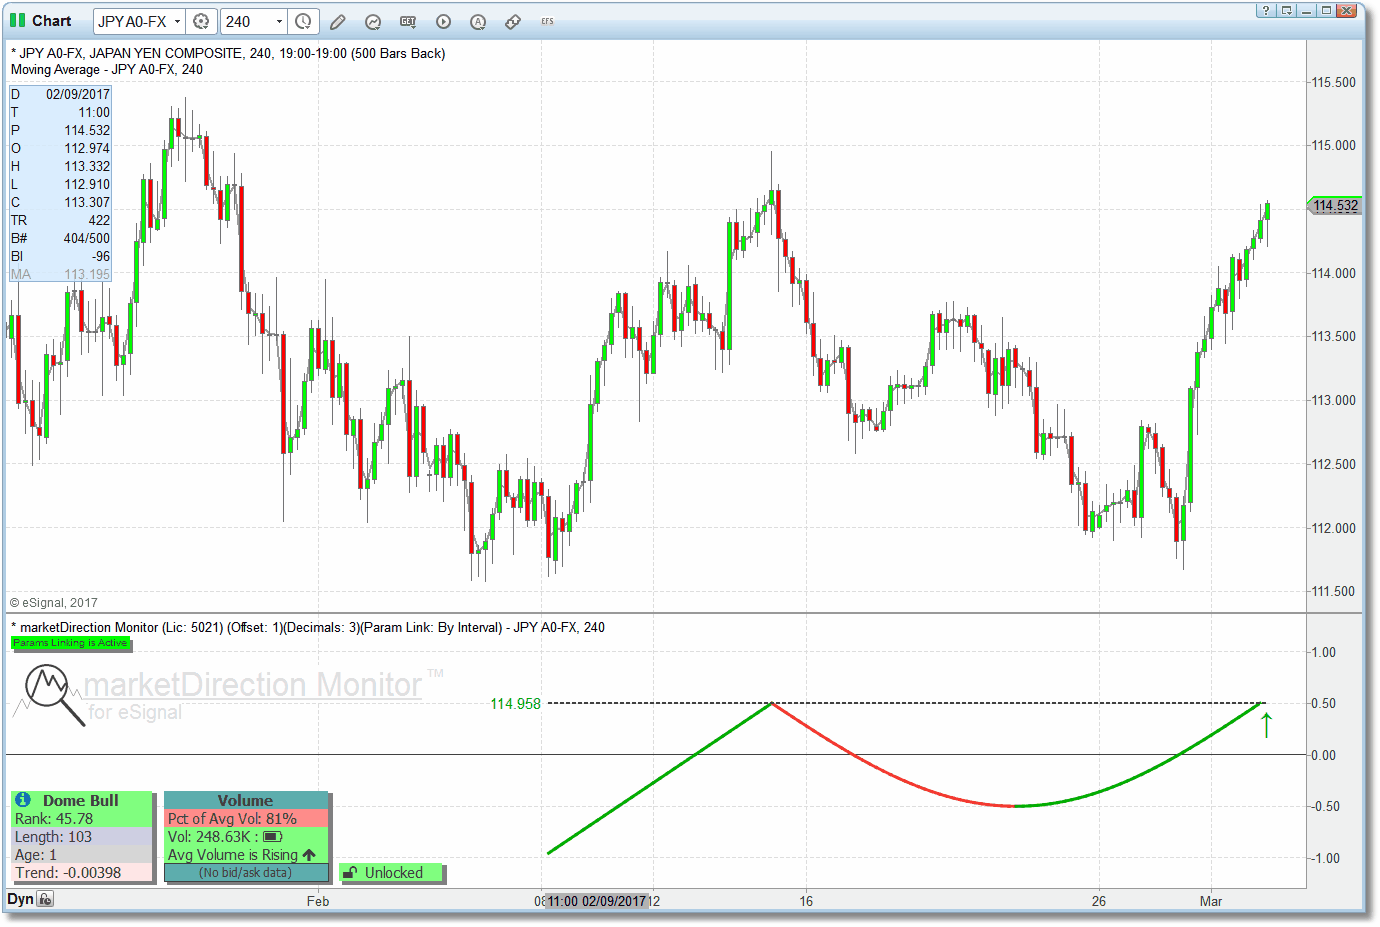
Task: Click the GET toolbar icon
Action: (x=408, y=21)
